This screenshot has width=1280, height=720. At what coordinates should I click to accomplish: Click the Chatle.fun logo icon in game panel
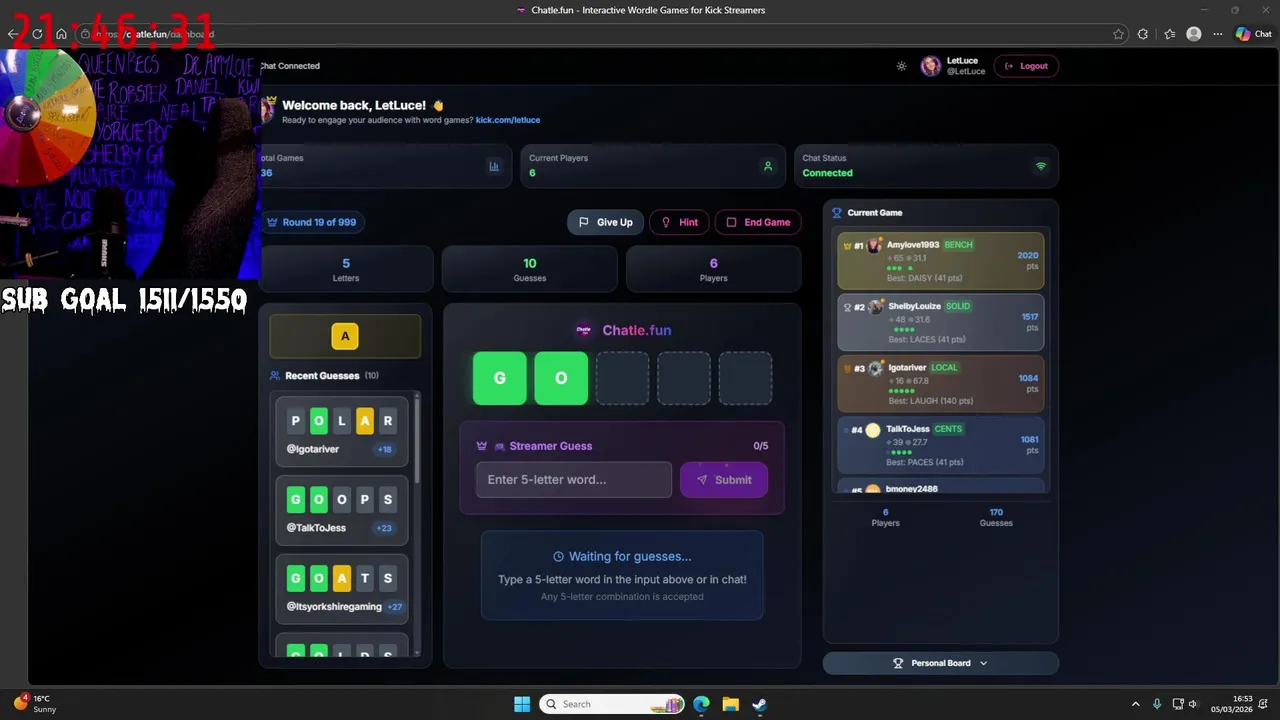[x=584, y=330]
